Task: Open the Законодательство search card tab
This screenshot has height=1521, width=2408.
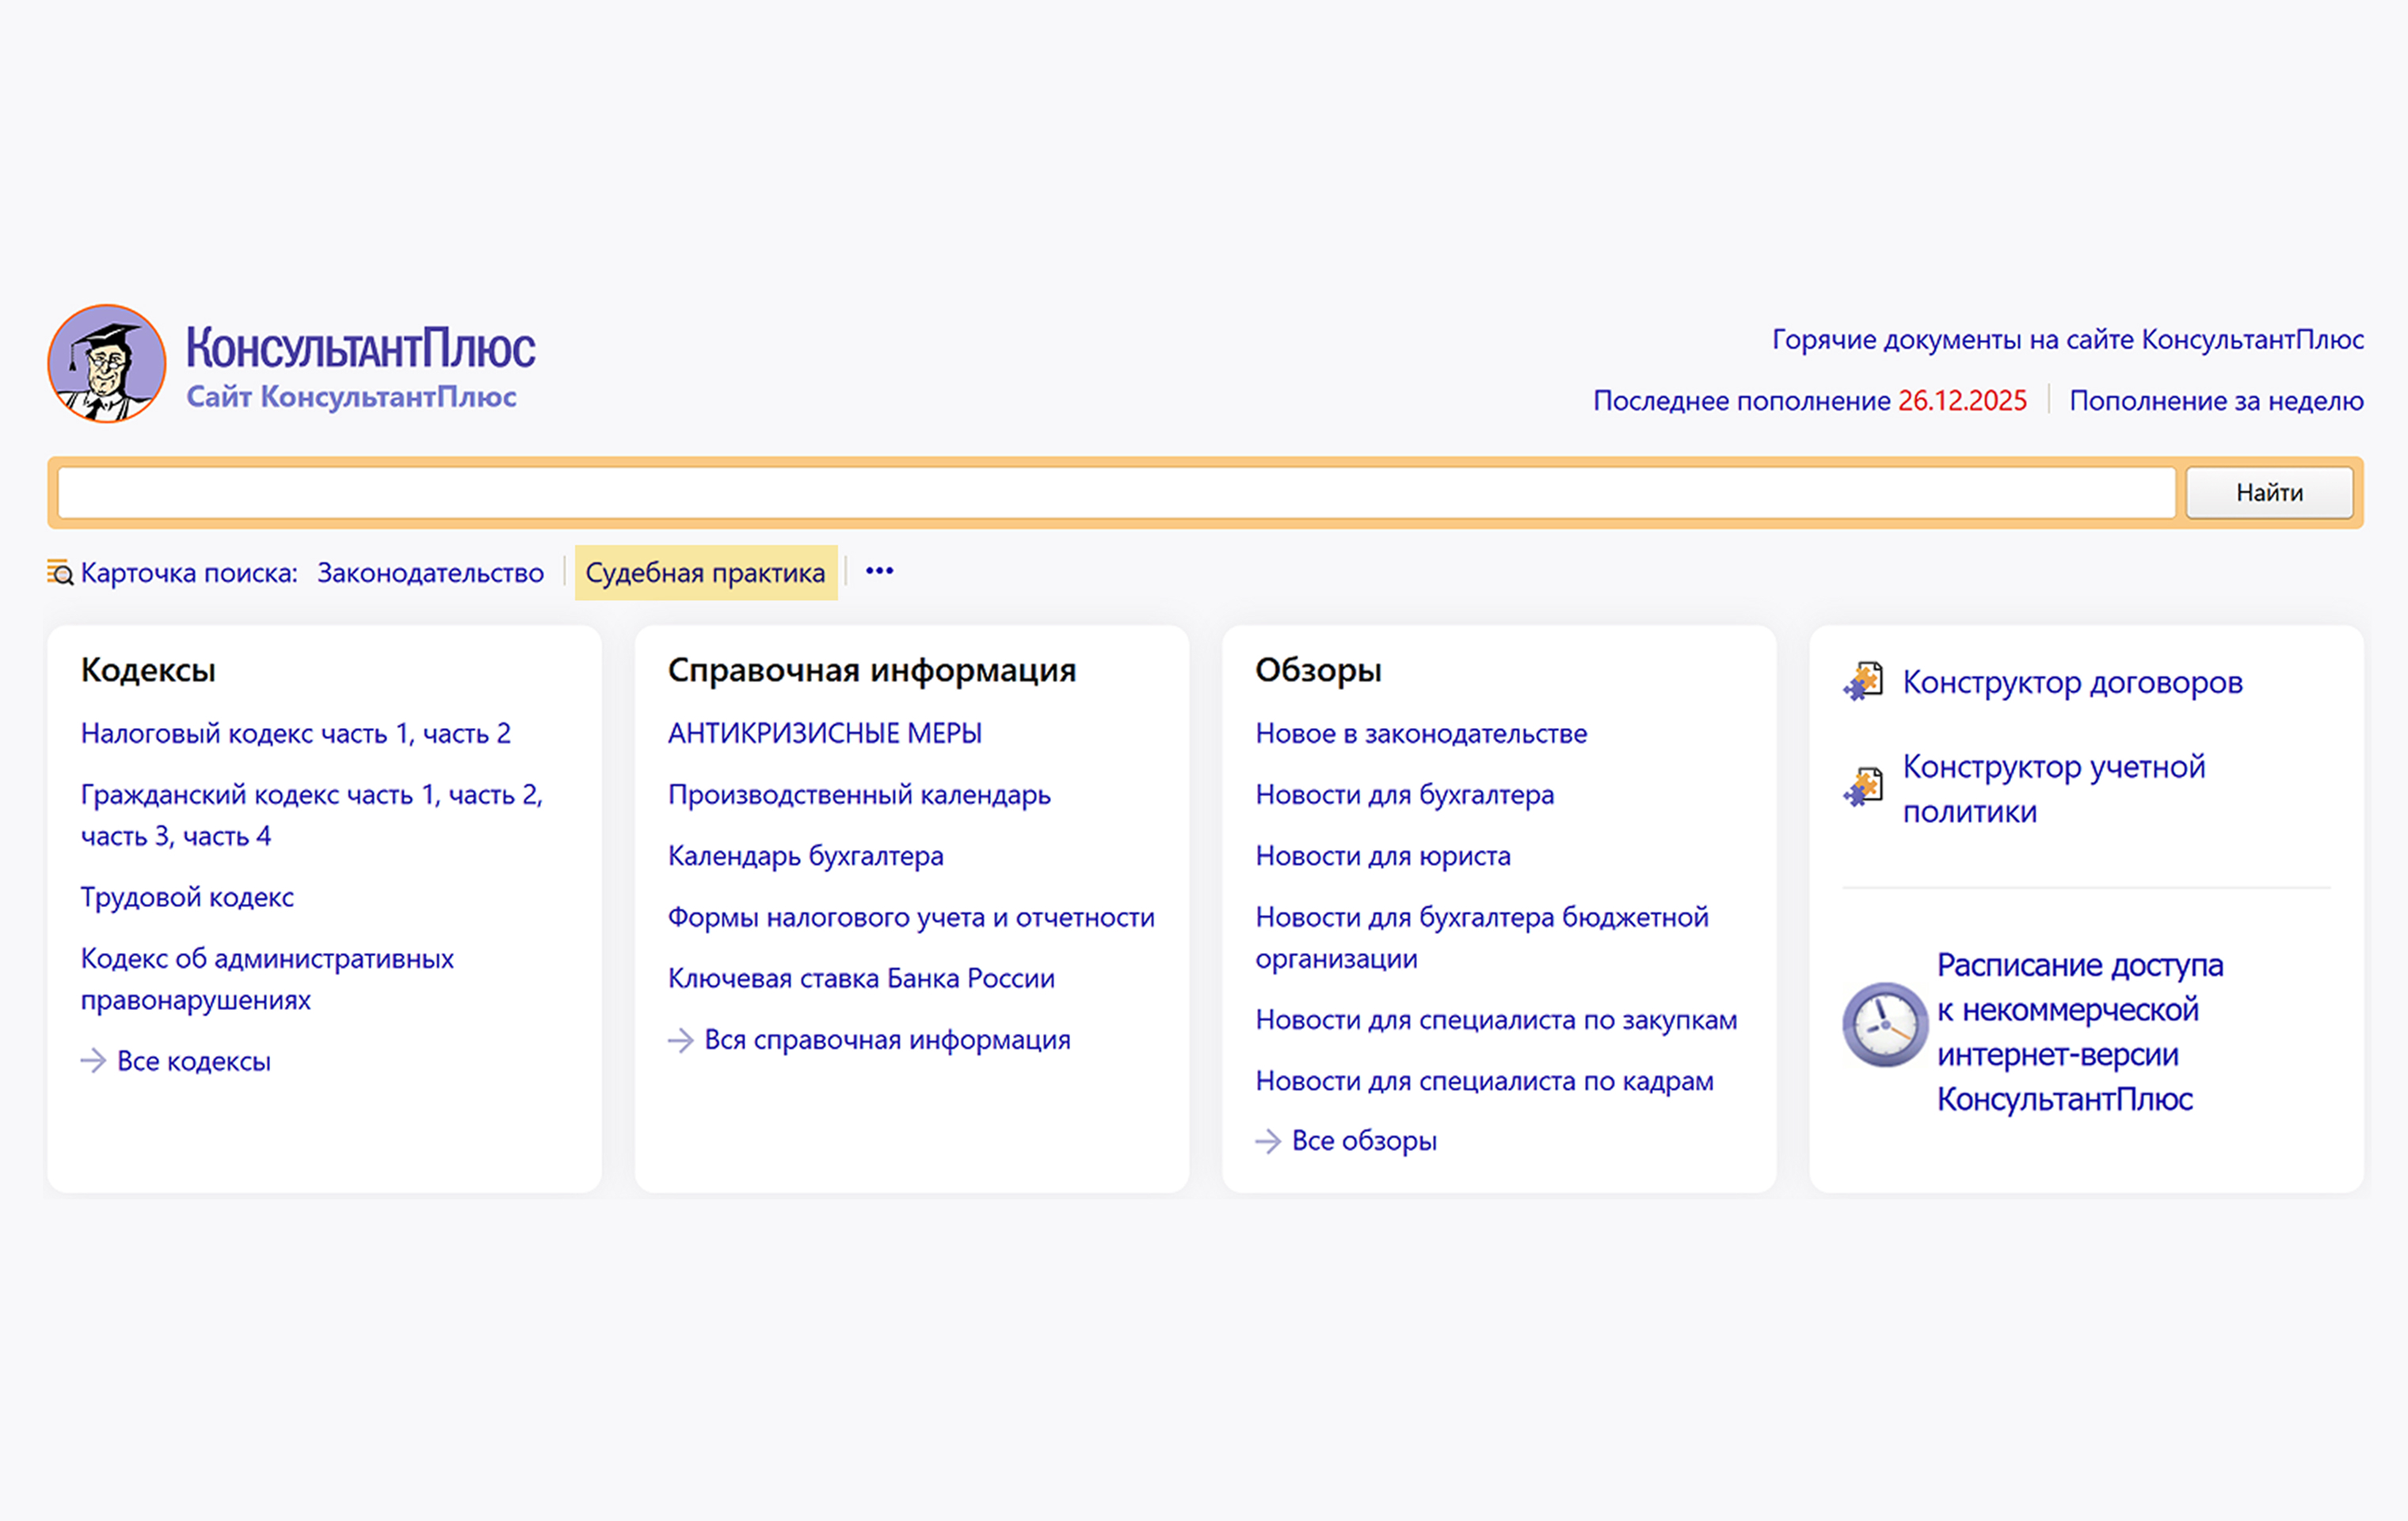Action: [430, 573]
